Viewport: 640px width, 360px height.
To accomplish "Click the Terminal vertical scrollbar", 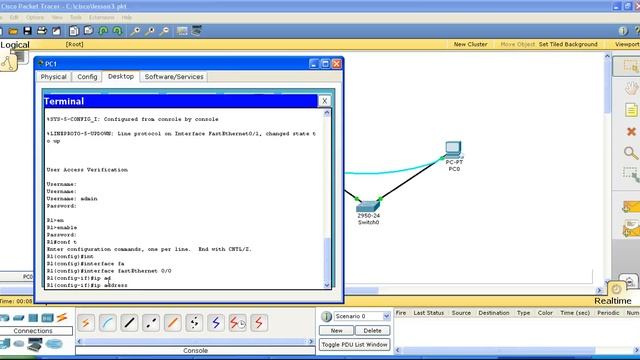I will tap(327, 199).
